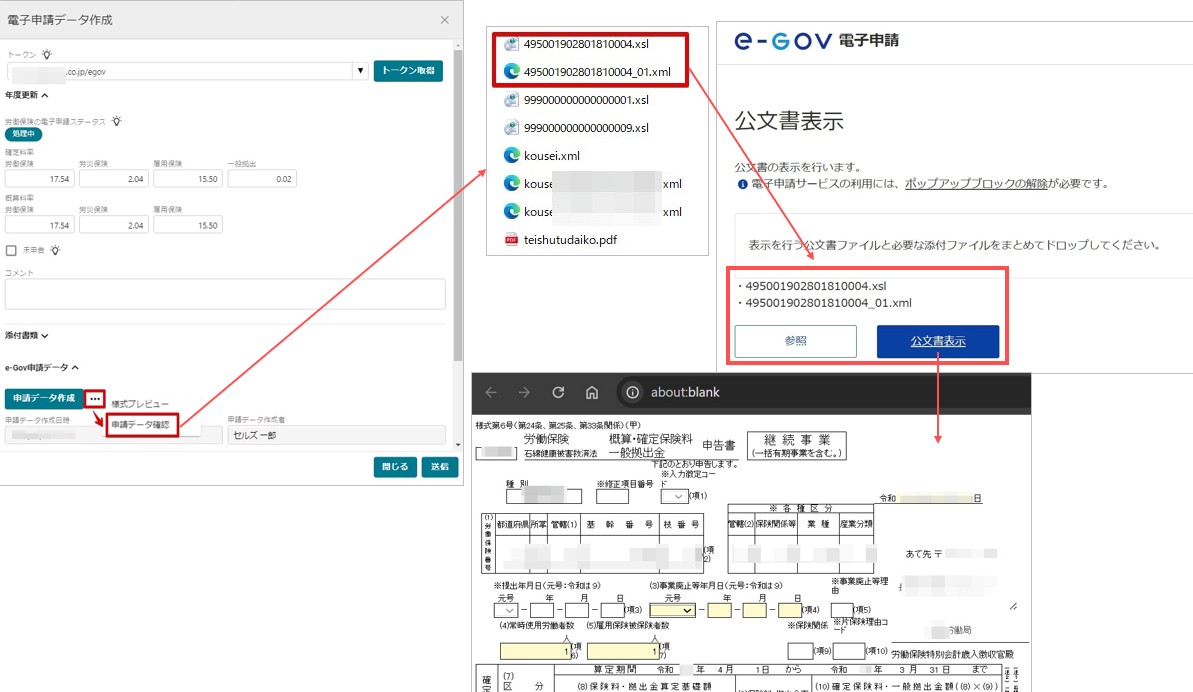Click the lightbulb icon next to 未申告

(55, 250)
